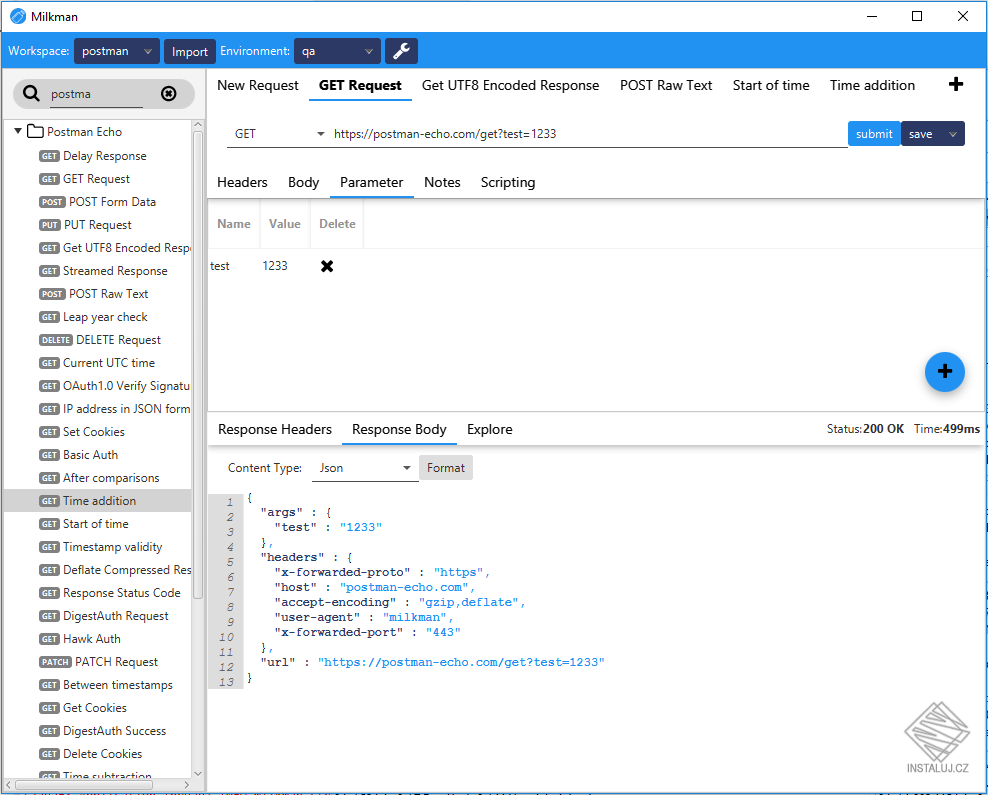This screenshot has height=795, width=988.
Task: Collapse the Postman Echo folder
Action: coord(18,131)
